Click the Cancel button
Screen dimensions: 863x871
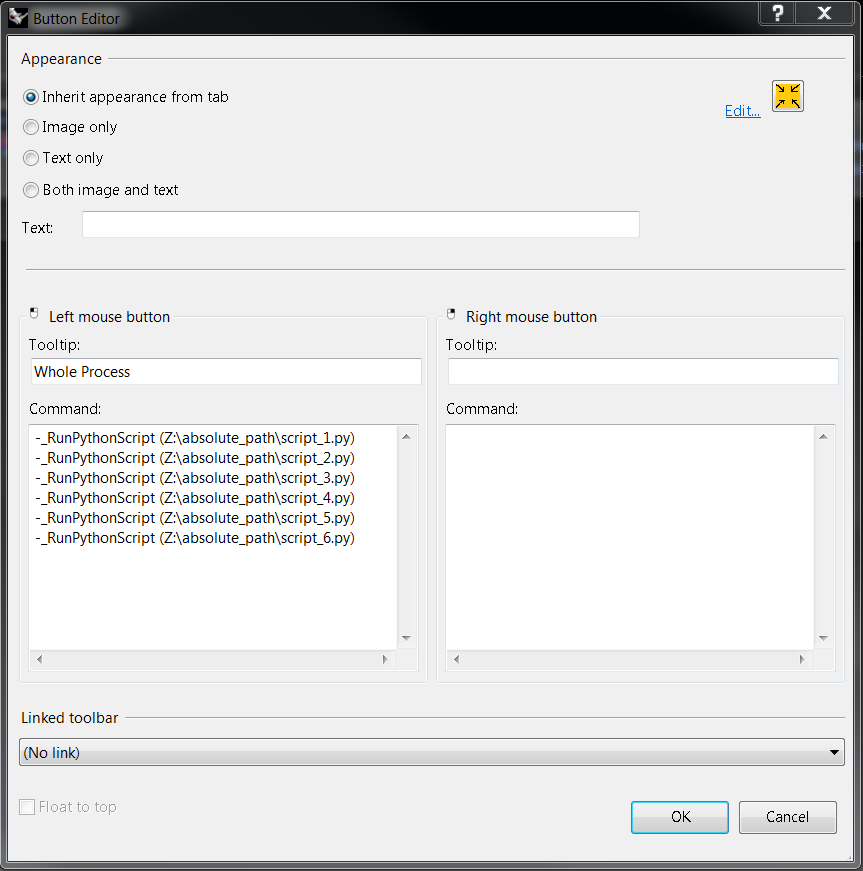[x=787, y=817]
